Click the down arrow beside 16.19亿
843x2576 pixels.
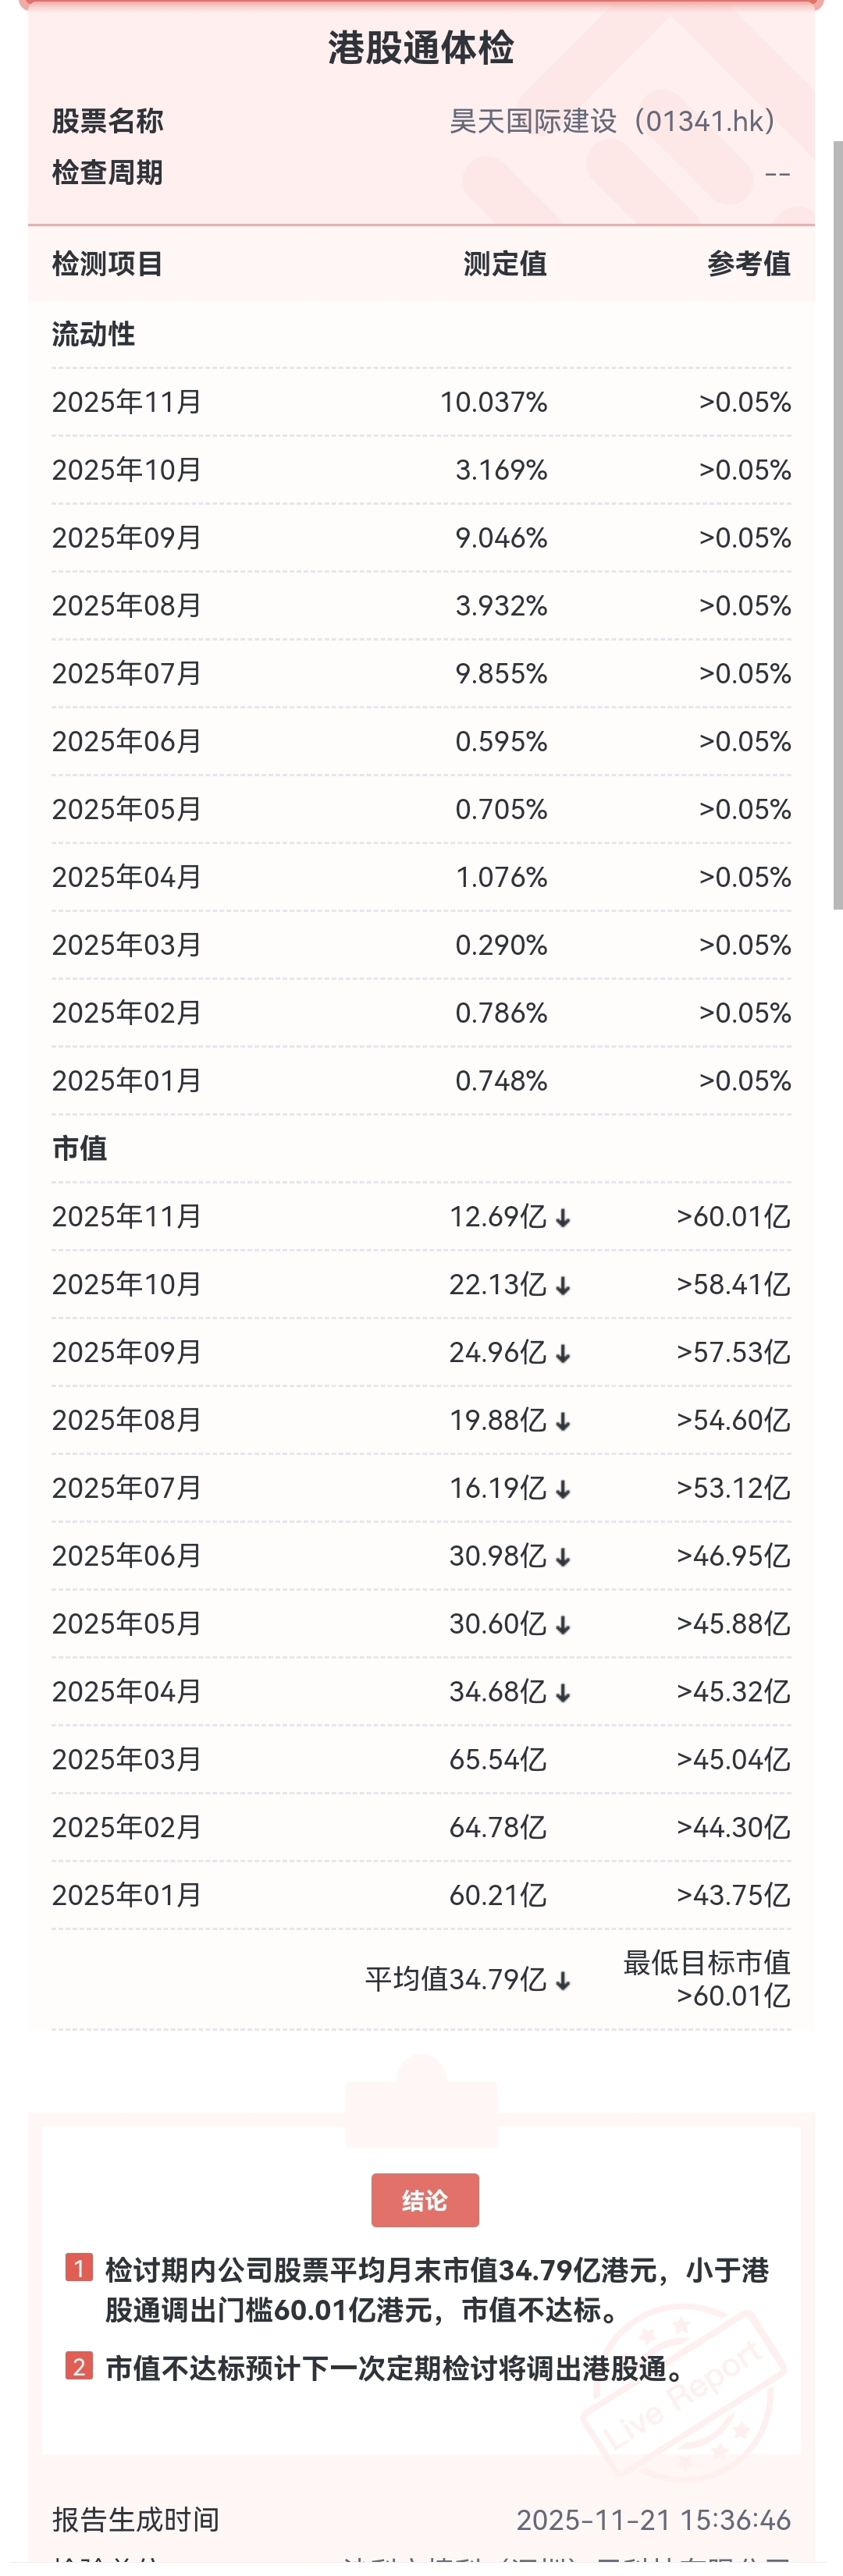pos(563,1490)
